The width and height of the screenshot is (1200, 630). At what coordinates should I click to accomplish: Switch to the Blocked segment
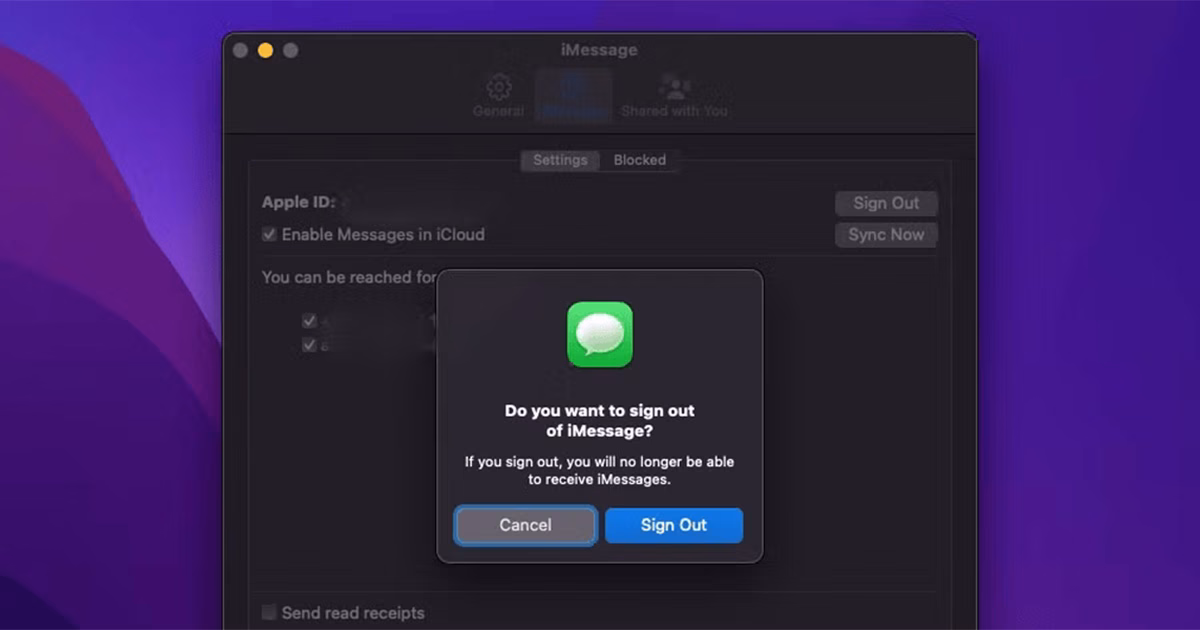(x=640, y=160)
